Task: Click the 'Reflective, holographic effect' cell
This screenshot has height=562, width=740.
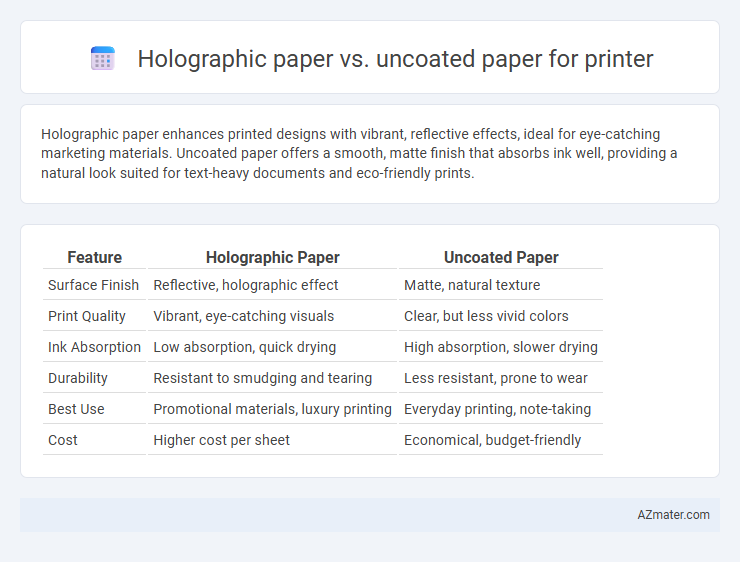Action: (272, 285)
